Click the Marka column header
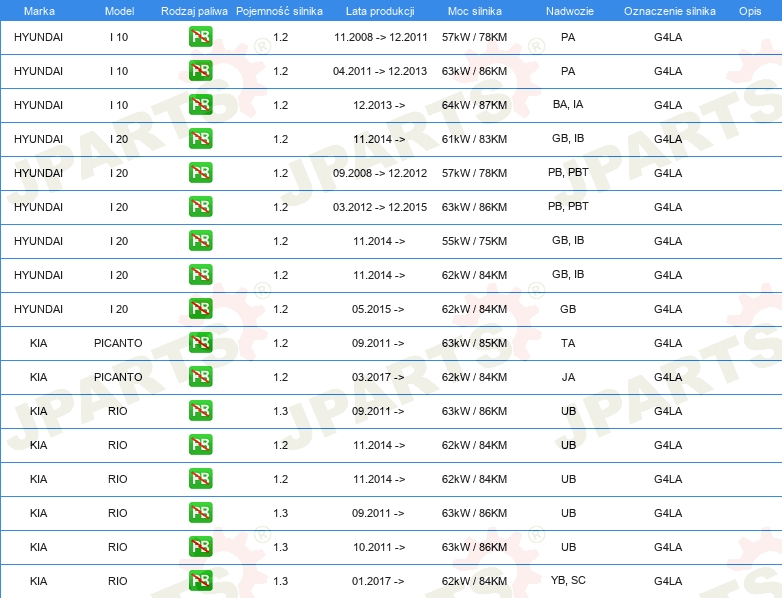Screen dimensions: 782x598 click(x=39, y=11)
